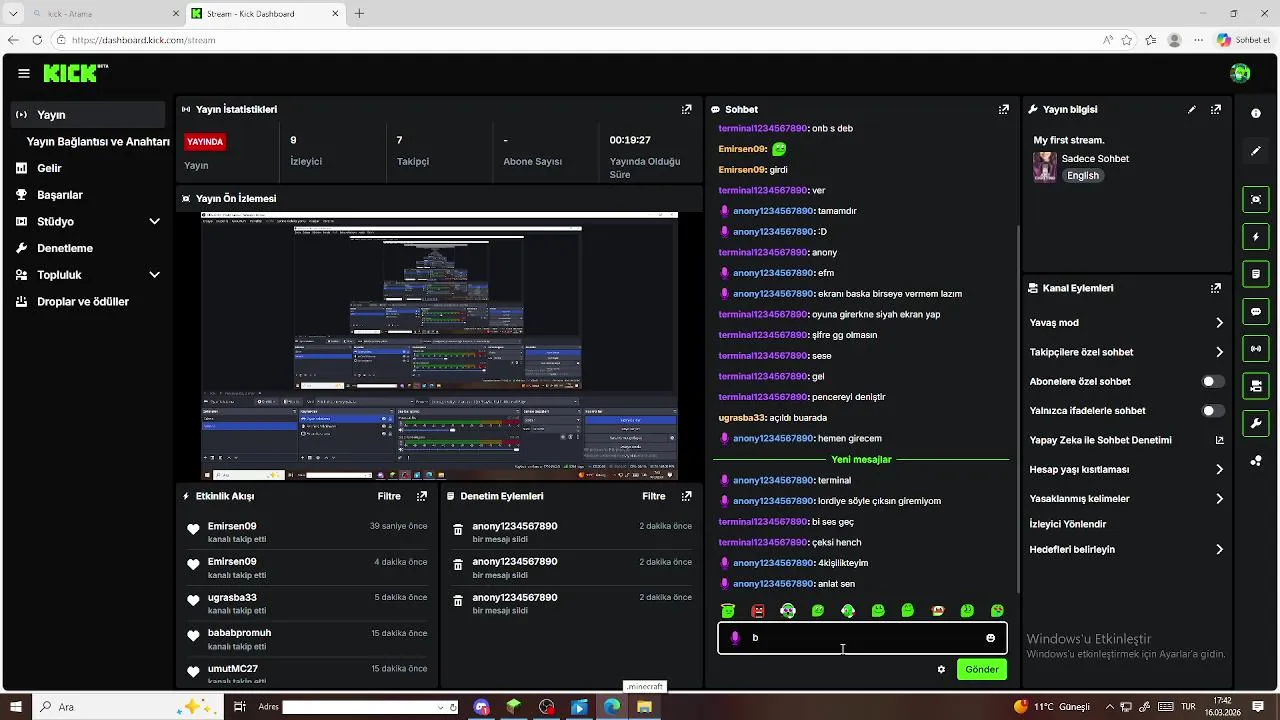Open the Filtre dropdown in Etkinlik Akışı
This screenshot has width=1280, height=720.
point(389,496)
